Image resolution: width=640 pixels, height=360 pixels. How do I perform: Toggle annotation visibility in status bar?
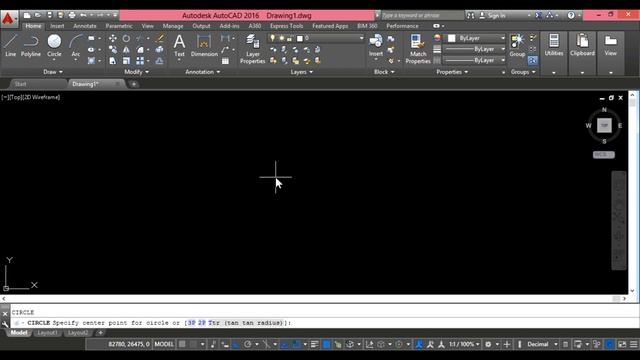click(x=419, y=344)
